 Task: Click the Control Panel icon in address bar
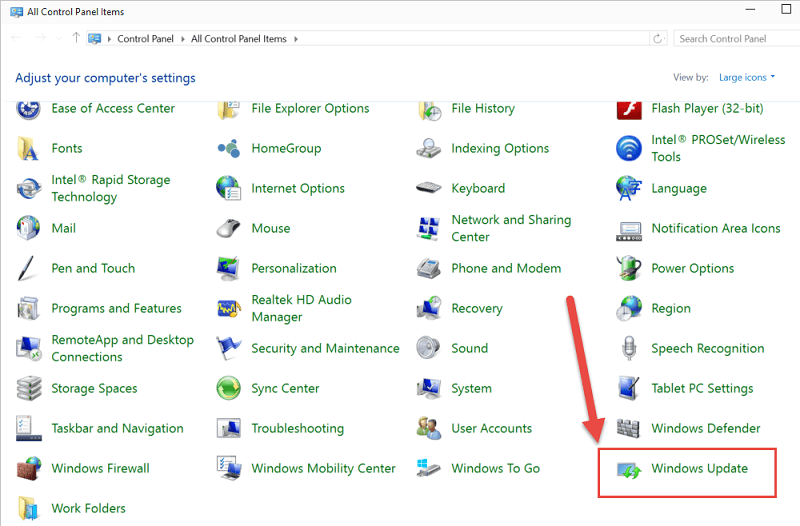[94, 39]
